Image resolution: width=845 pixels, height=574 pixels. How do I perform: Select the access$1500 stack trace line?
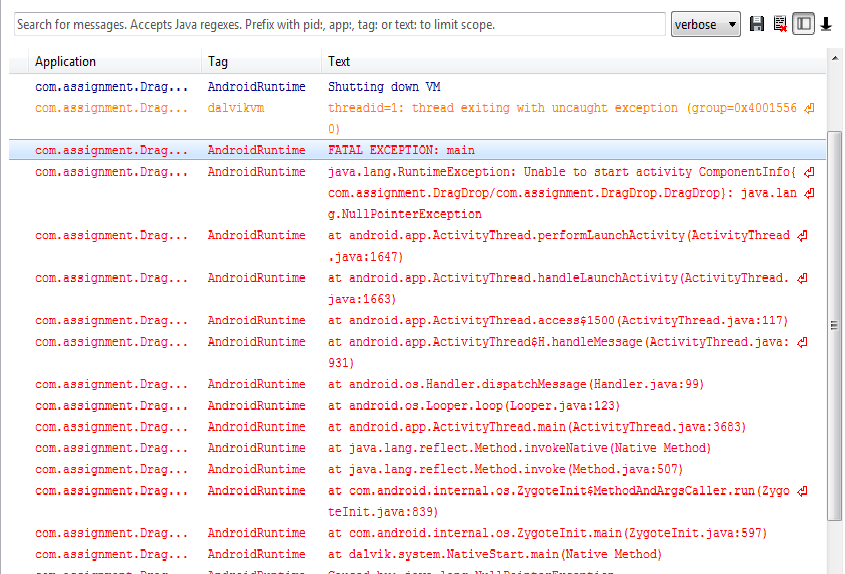point(417,320)
